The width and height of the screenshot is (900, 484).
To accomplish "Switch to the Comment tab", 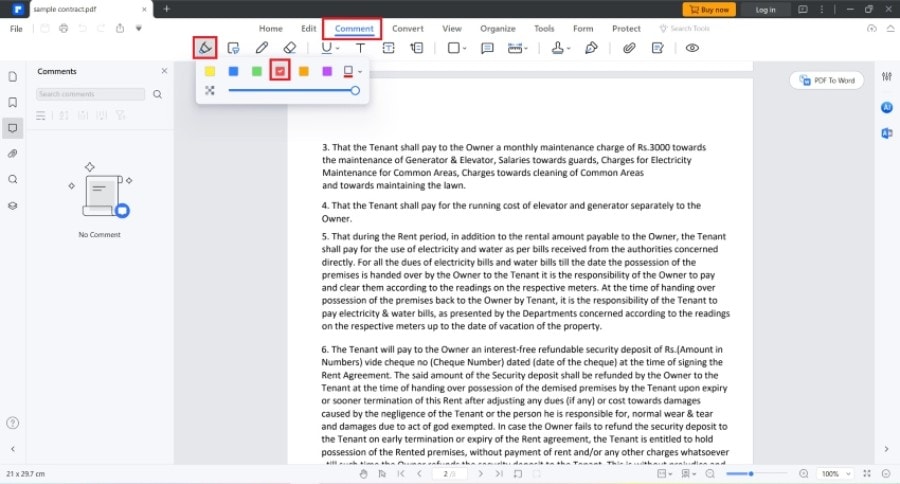I will coord(354,28).
